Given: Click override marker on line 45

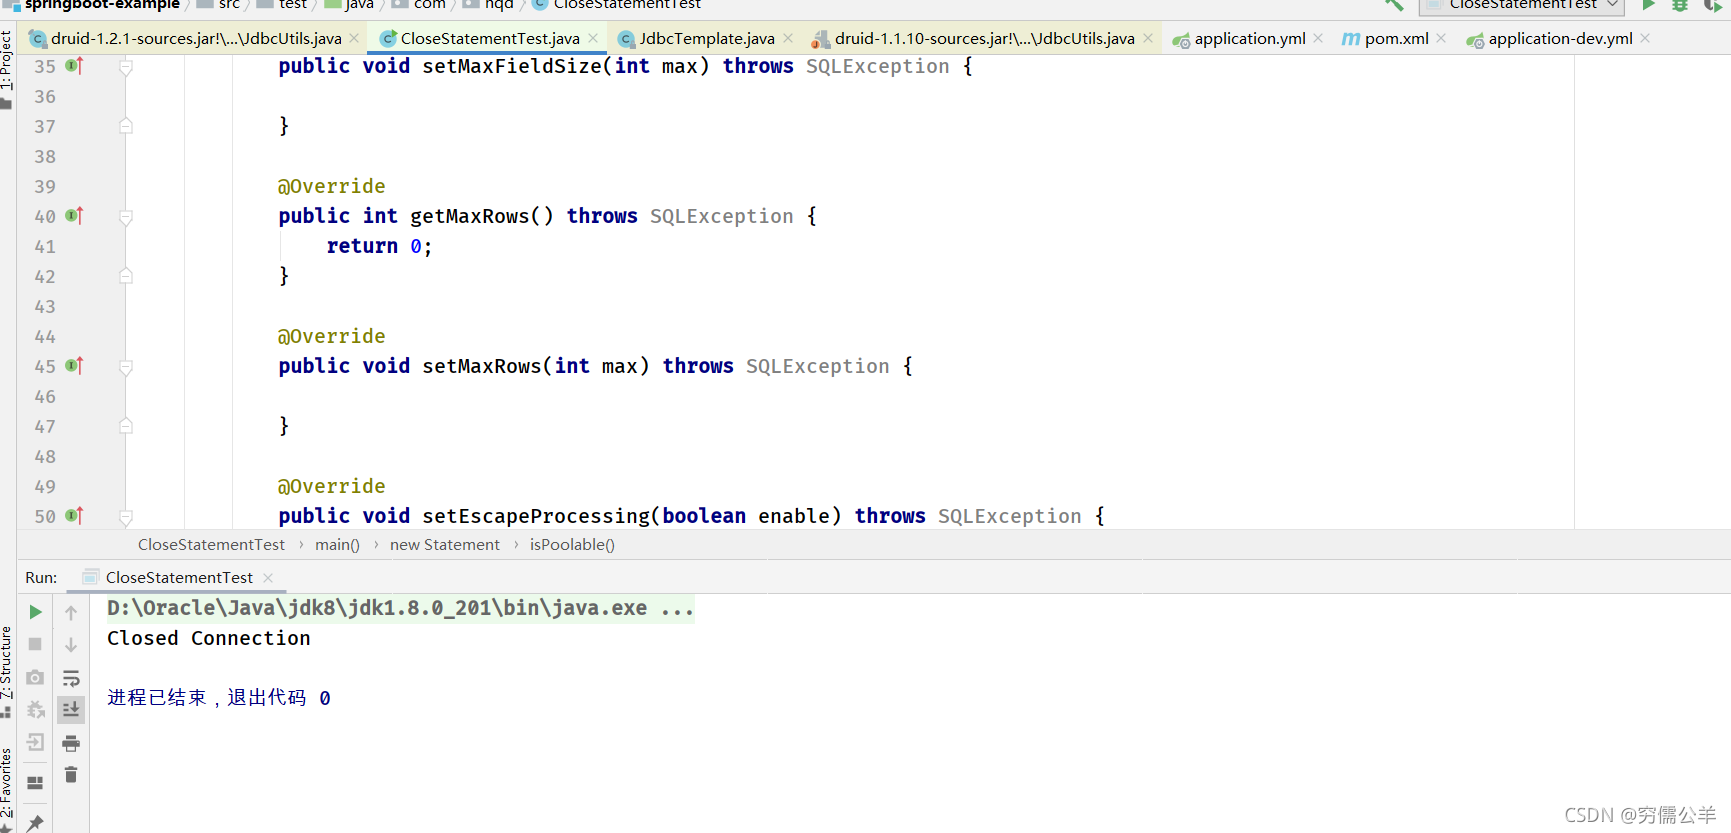Looking at the screenshot, I should [x=74, y=366].
